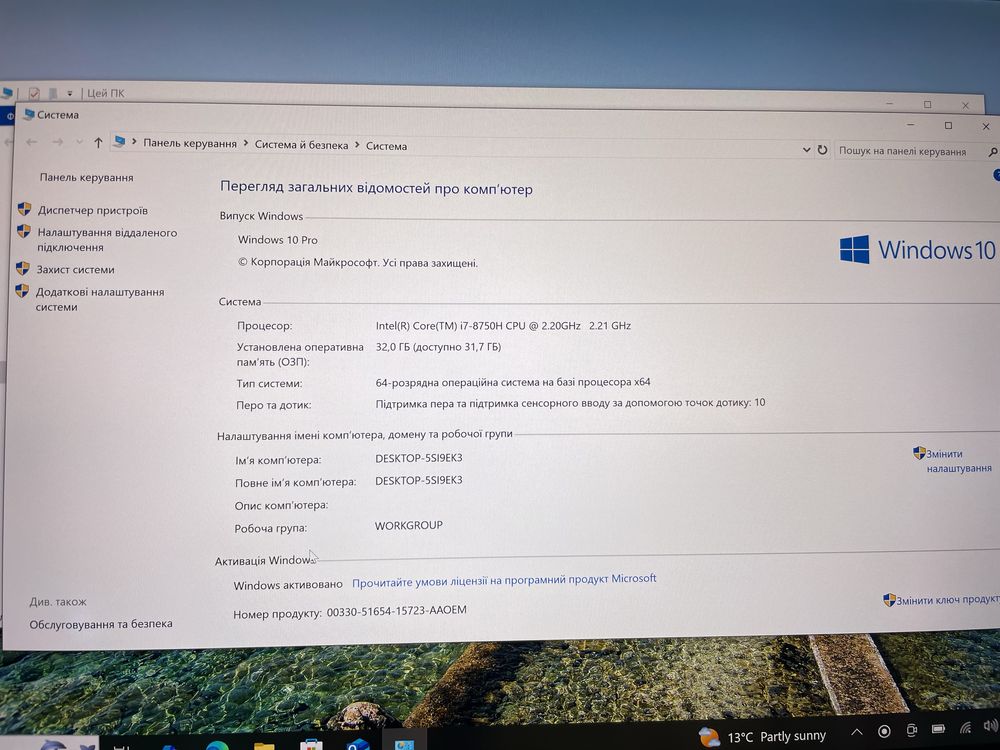The image size is (1000, 750).
Task: Click computer icon in address bar
Action: tap(119, 142)
